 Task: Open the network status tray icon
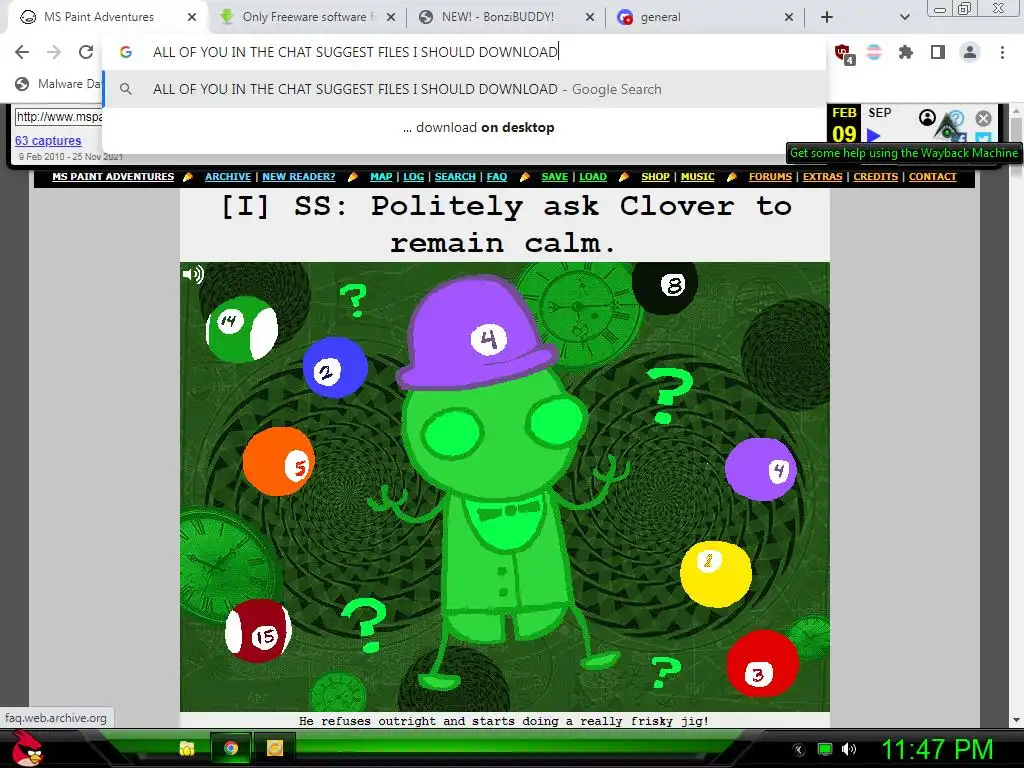(x=825, y=749)
